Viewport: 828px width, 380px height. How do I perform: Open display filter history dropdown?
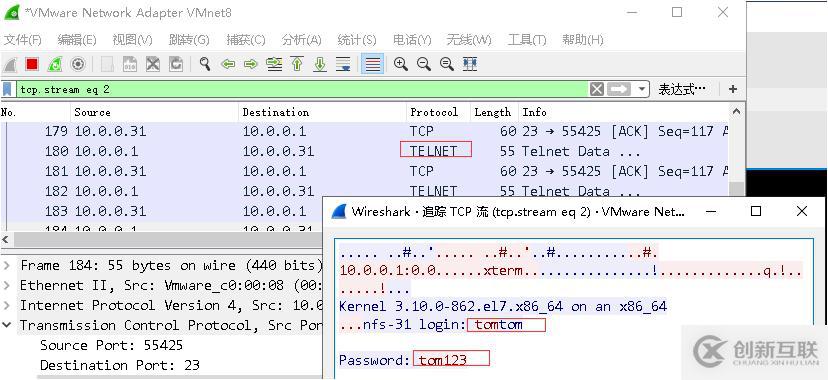(642, 89)
